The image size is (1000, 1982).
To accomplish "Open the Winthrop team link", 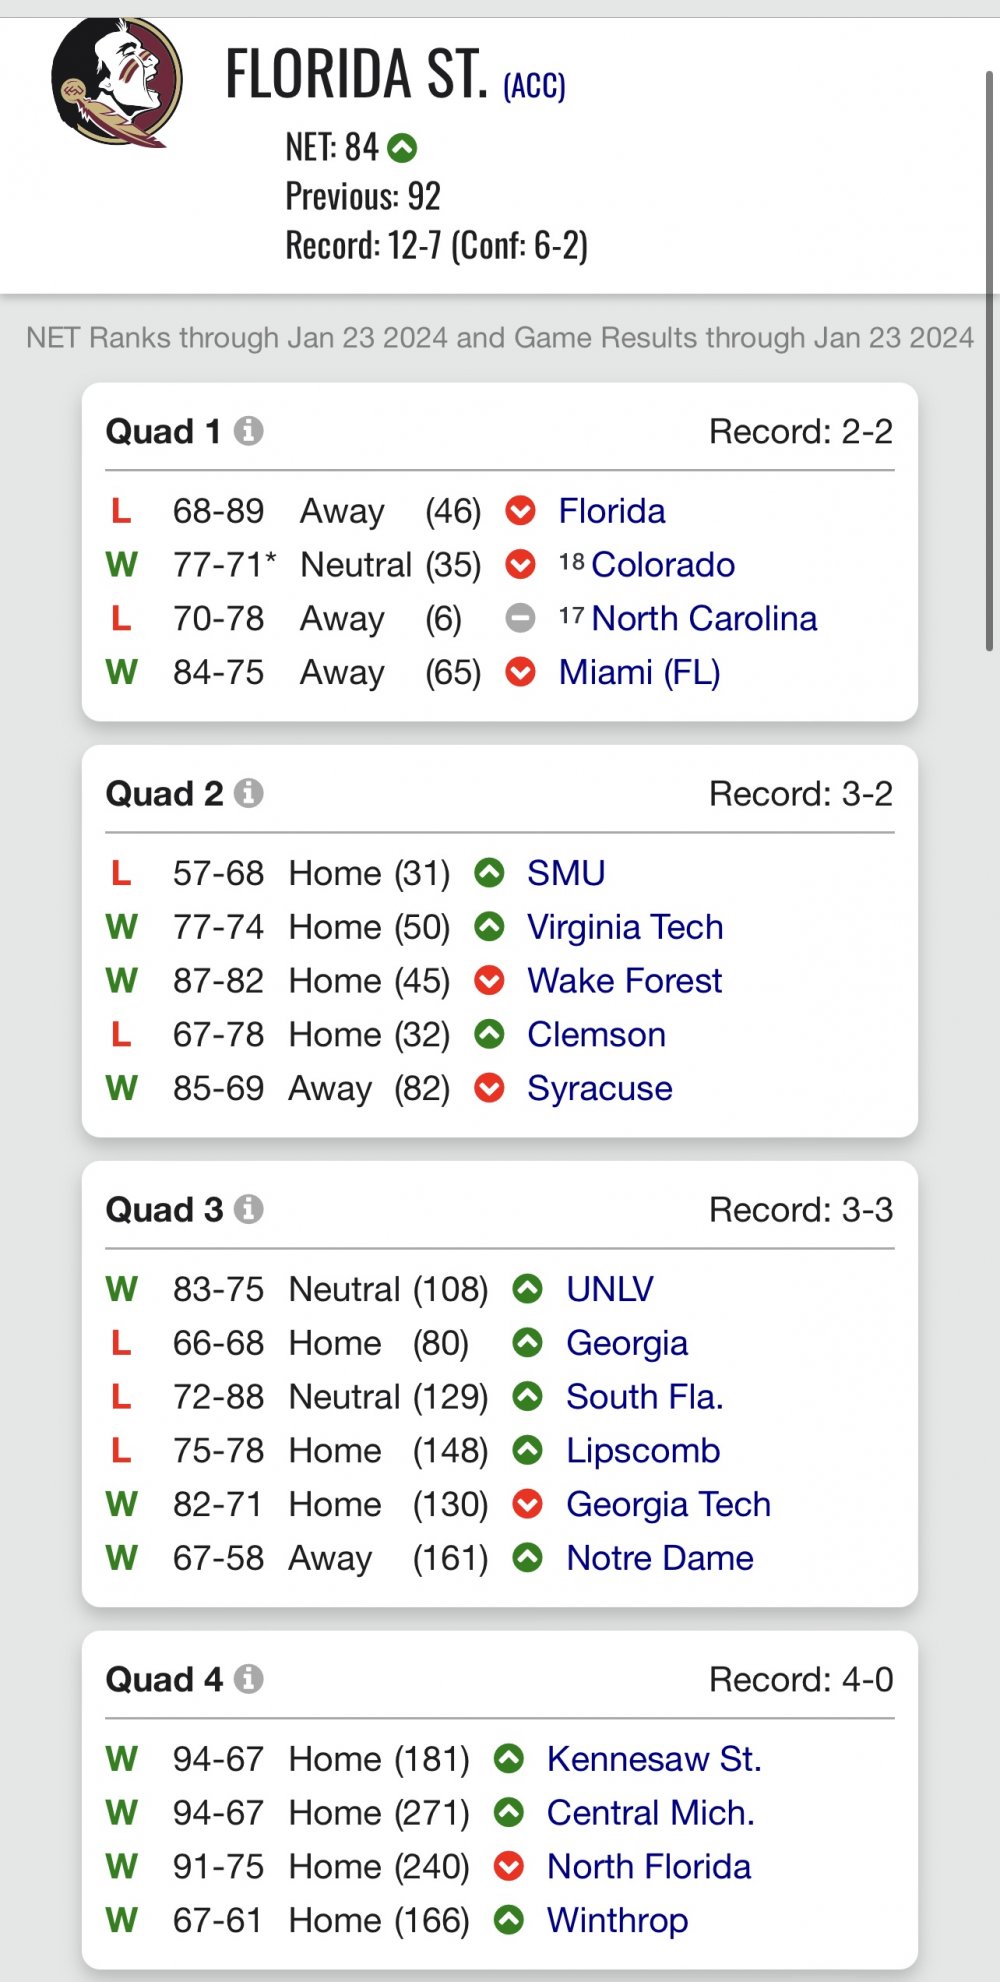I will [617, 1921].
